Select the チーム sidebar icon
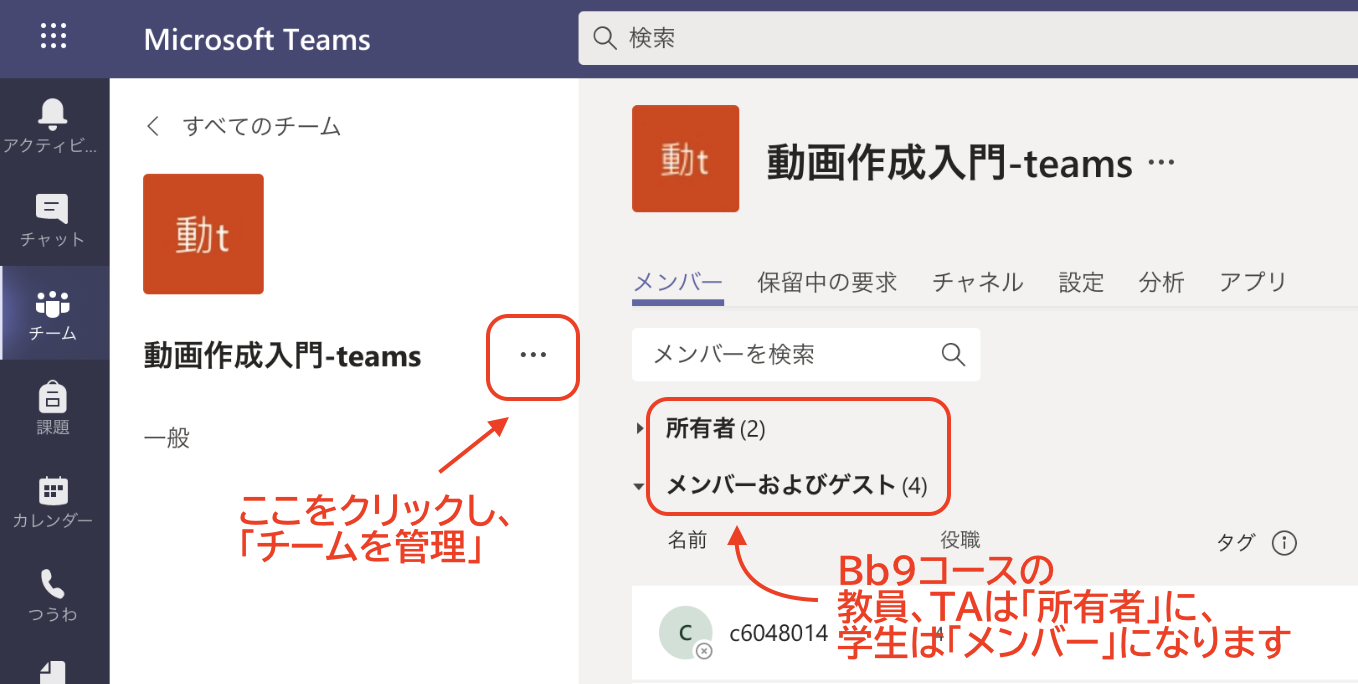This screenshot has width=1358, height=684. coord(52,304)
